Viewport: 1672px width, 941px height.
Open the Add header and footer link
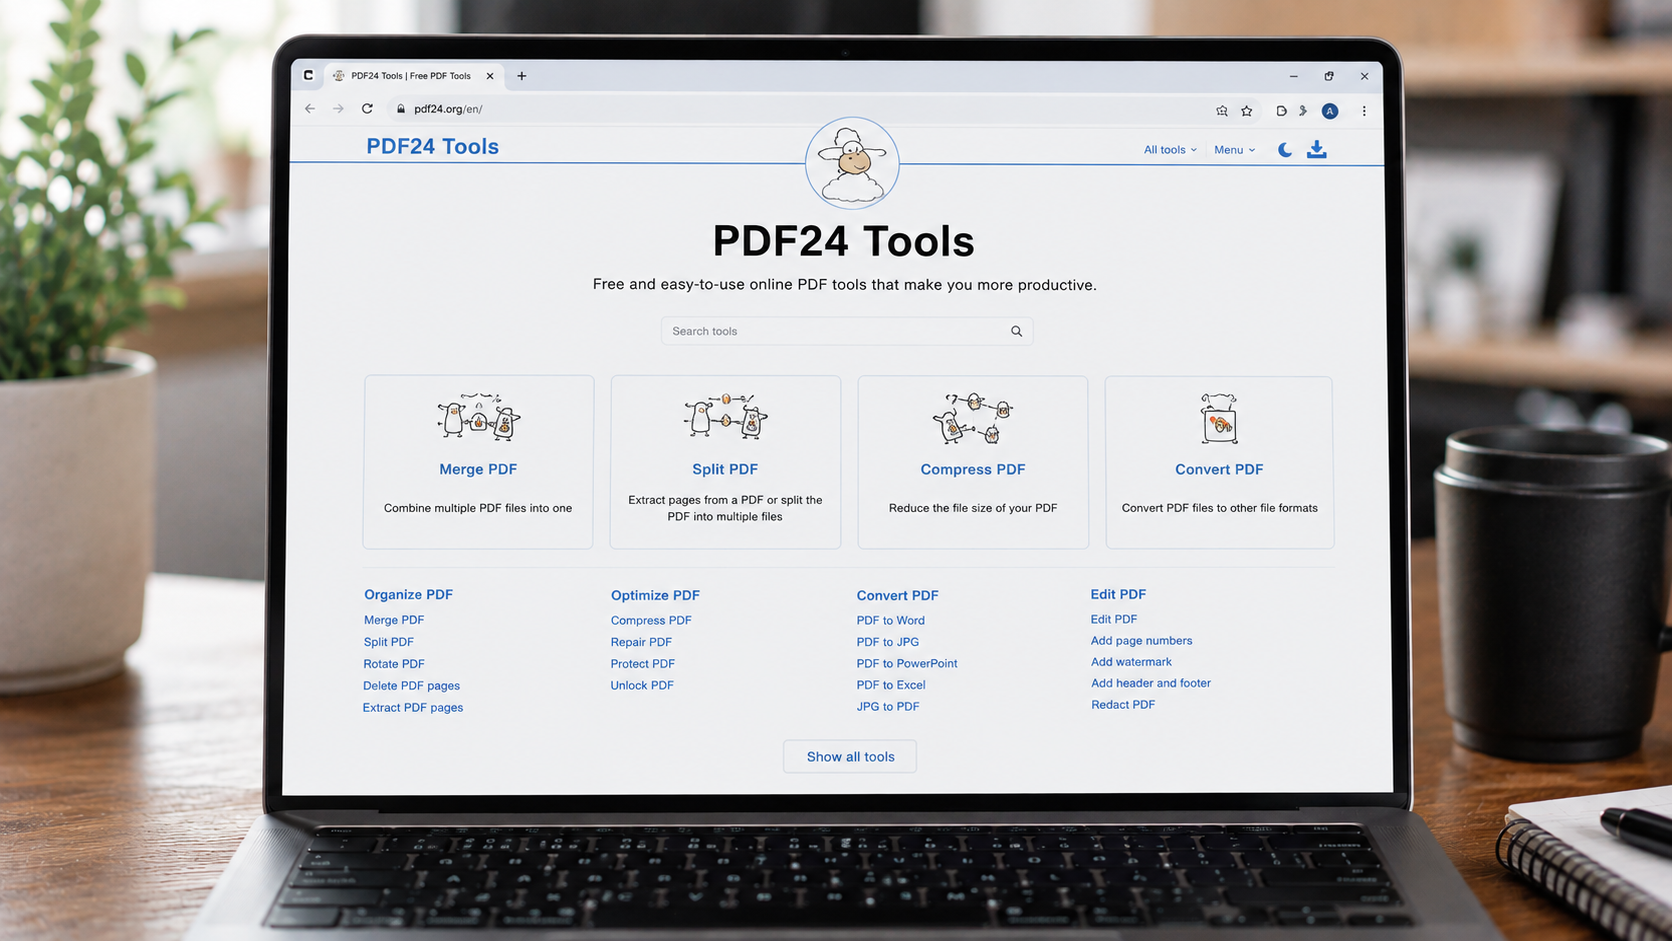click(x=1151, y=683)
